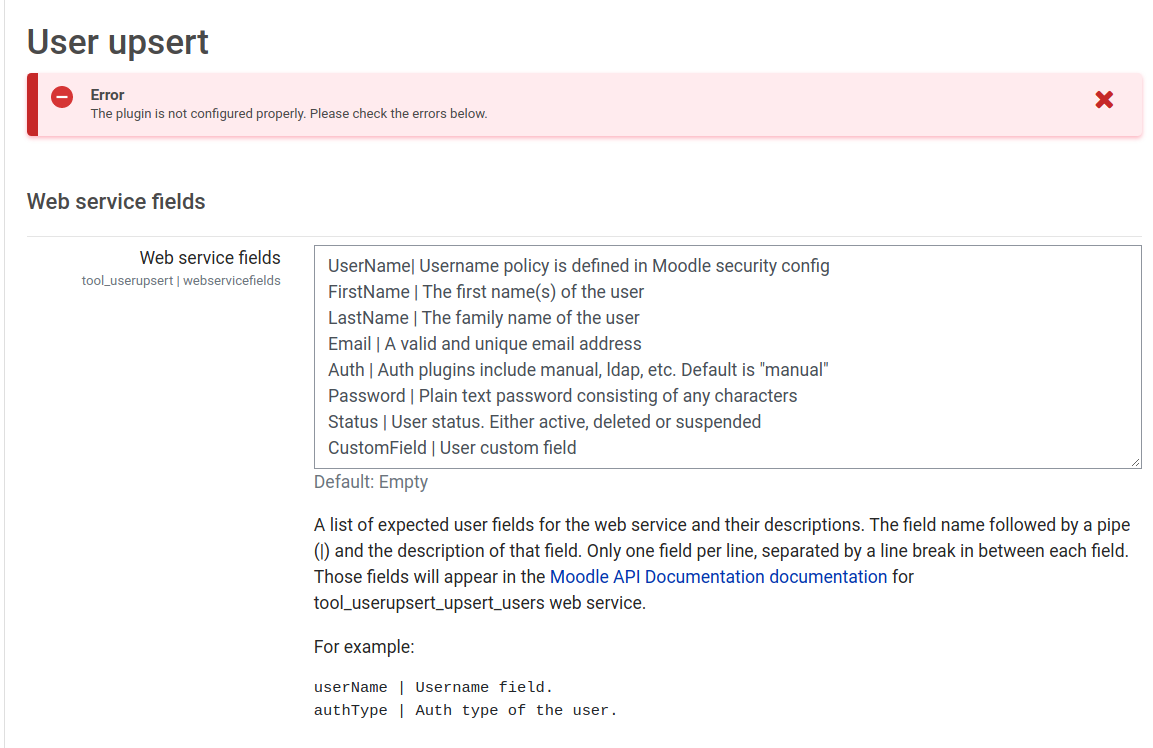Click the tool_userupsert | webservicefields identifier text
1153x748 pixels.
click(181, 281)
